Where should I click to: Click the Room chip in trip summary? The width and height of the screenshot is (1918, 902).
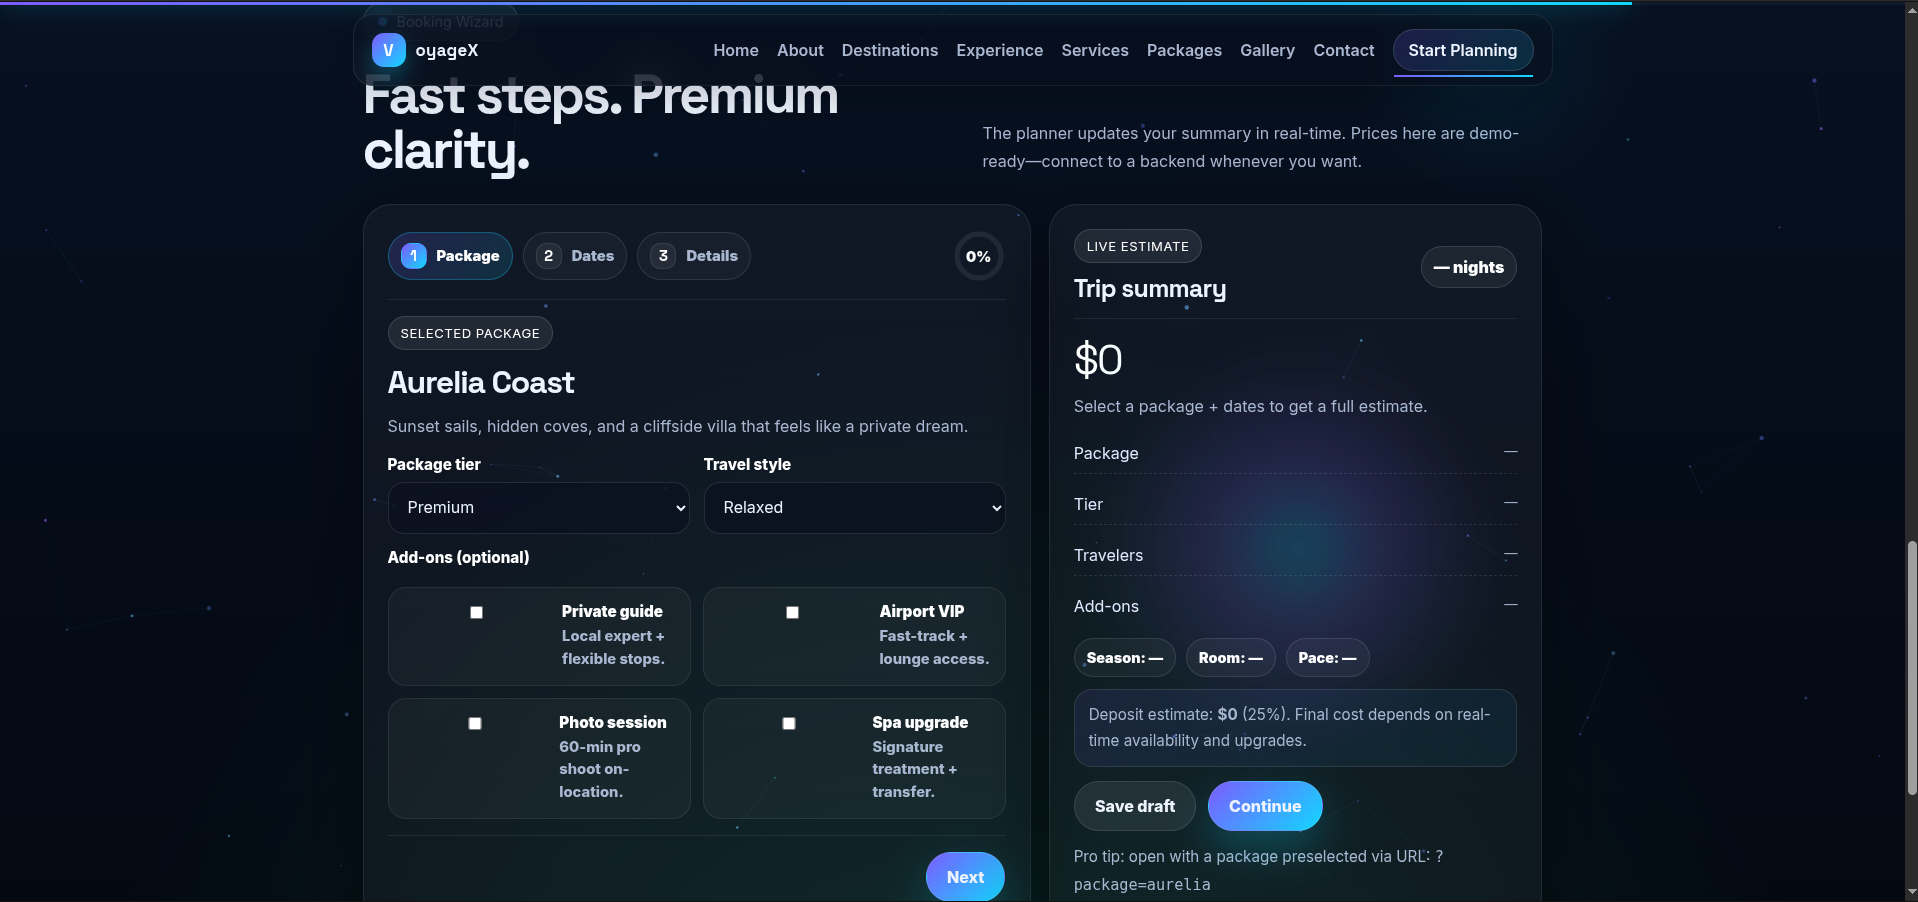pos(1230,658)
